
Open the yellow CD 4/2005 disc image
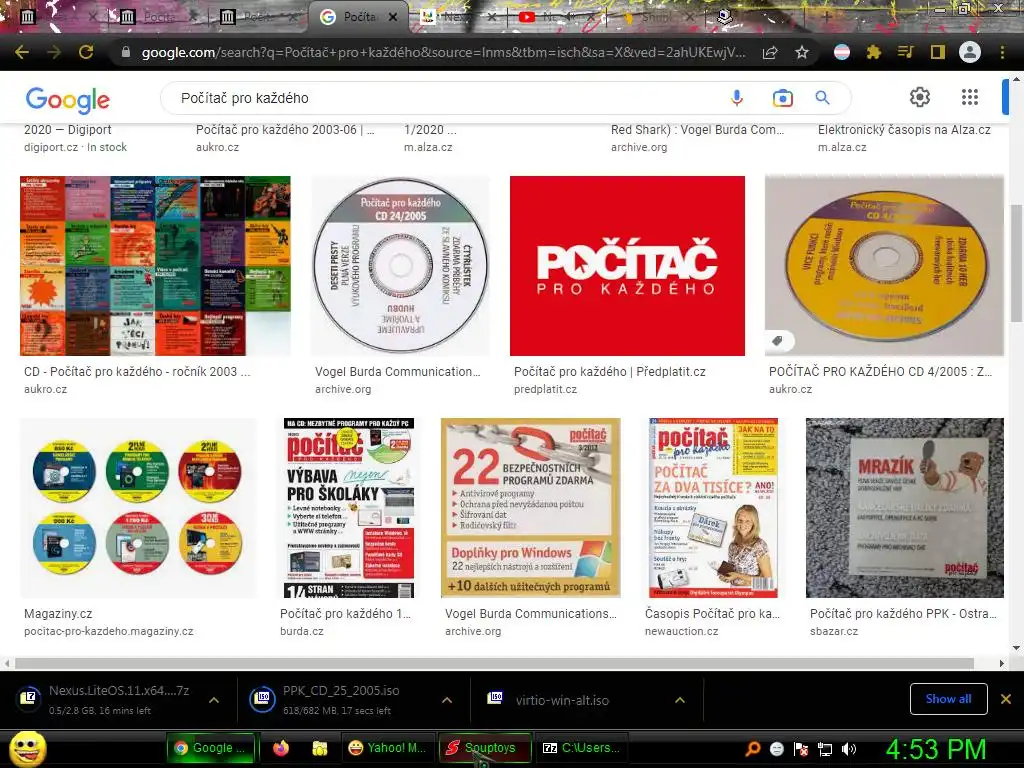coord(884,266)
